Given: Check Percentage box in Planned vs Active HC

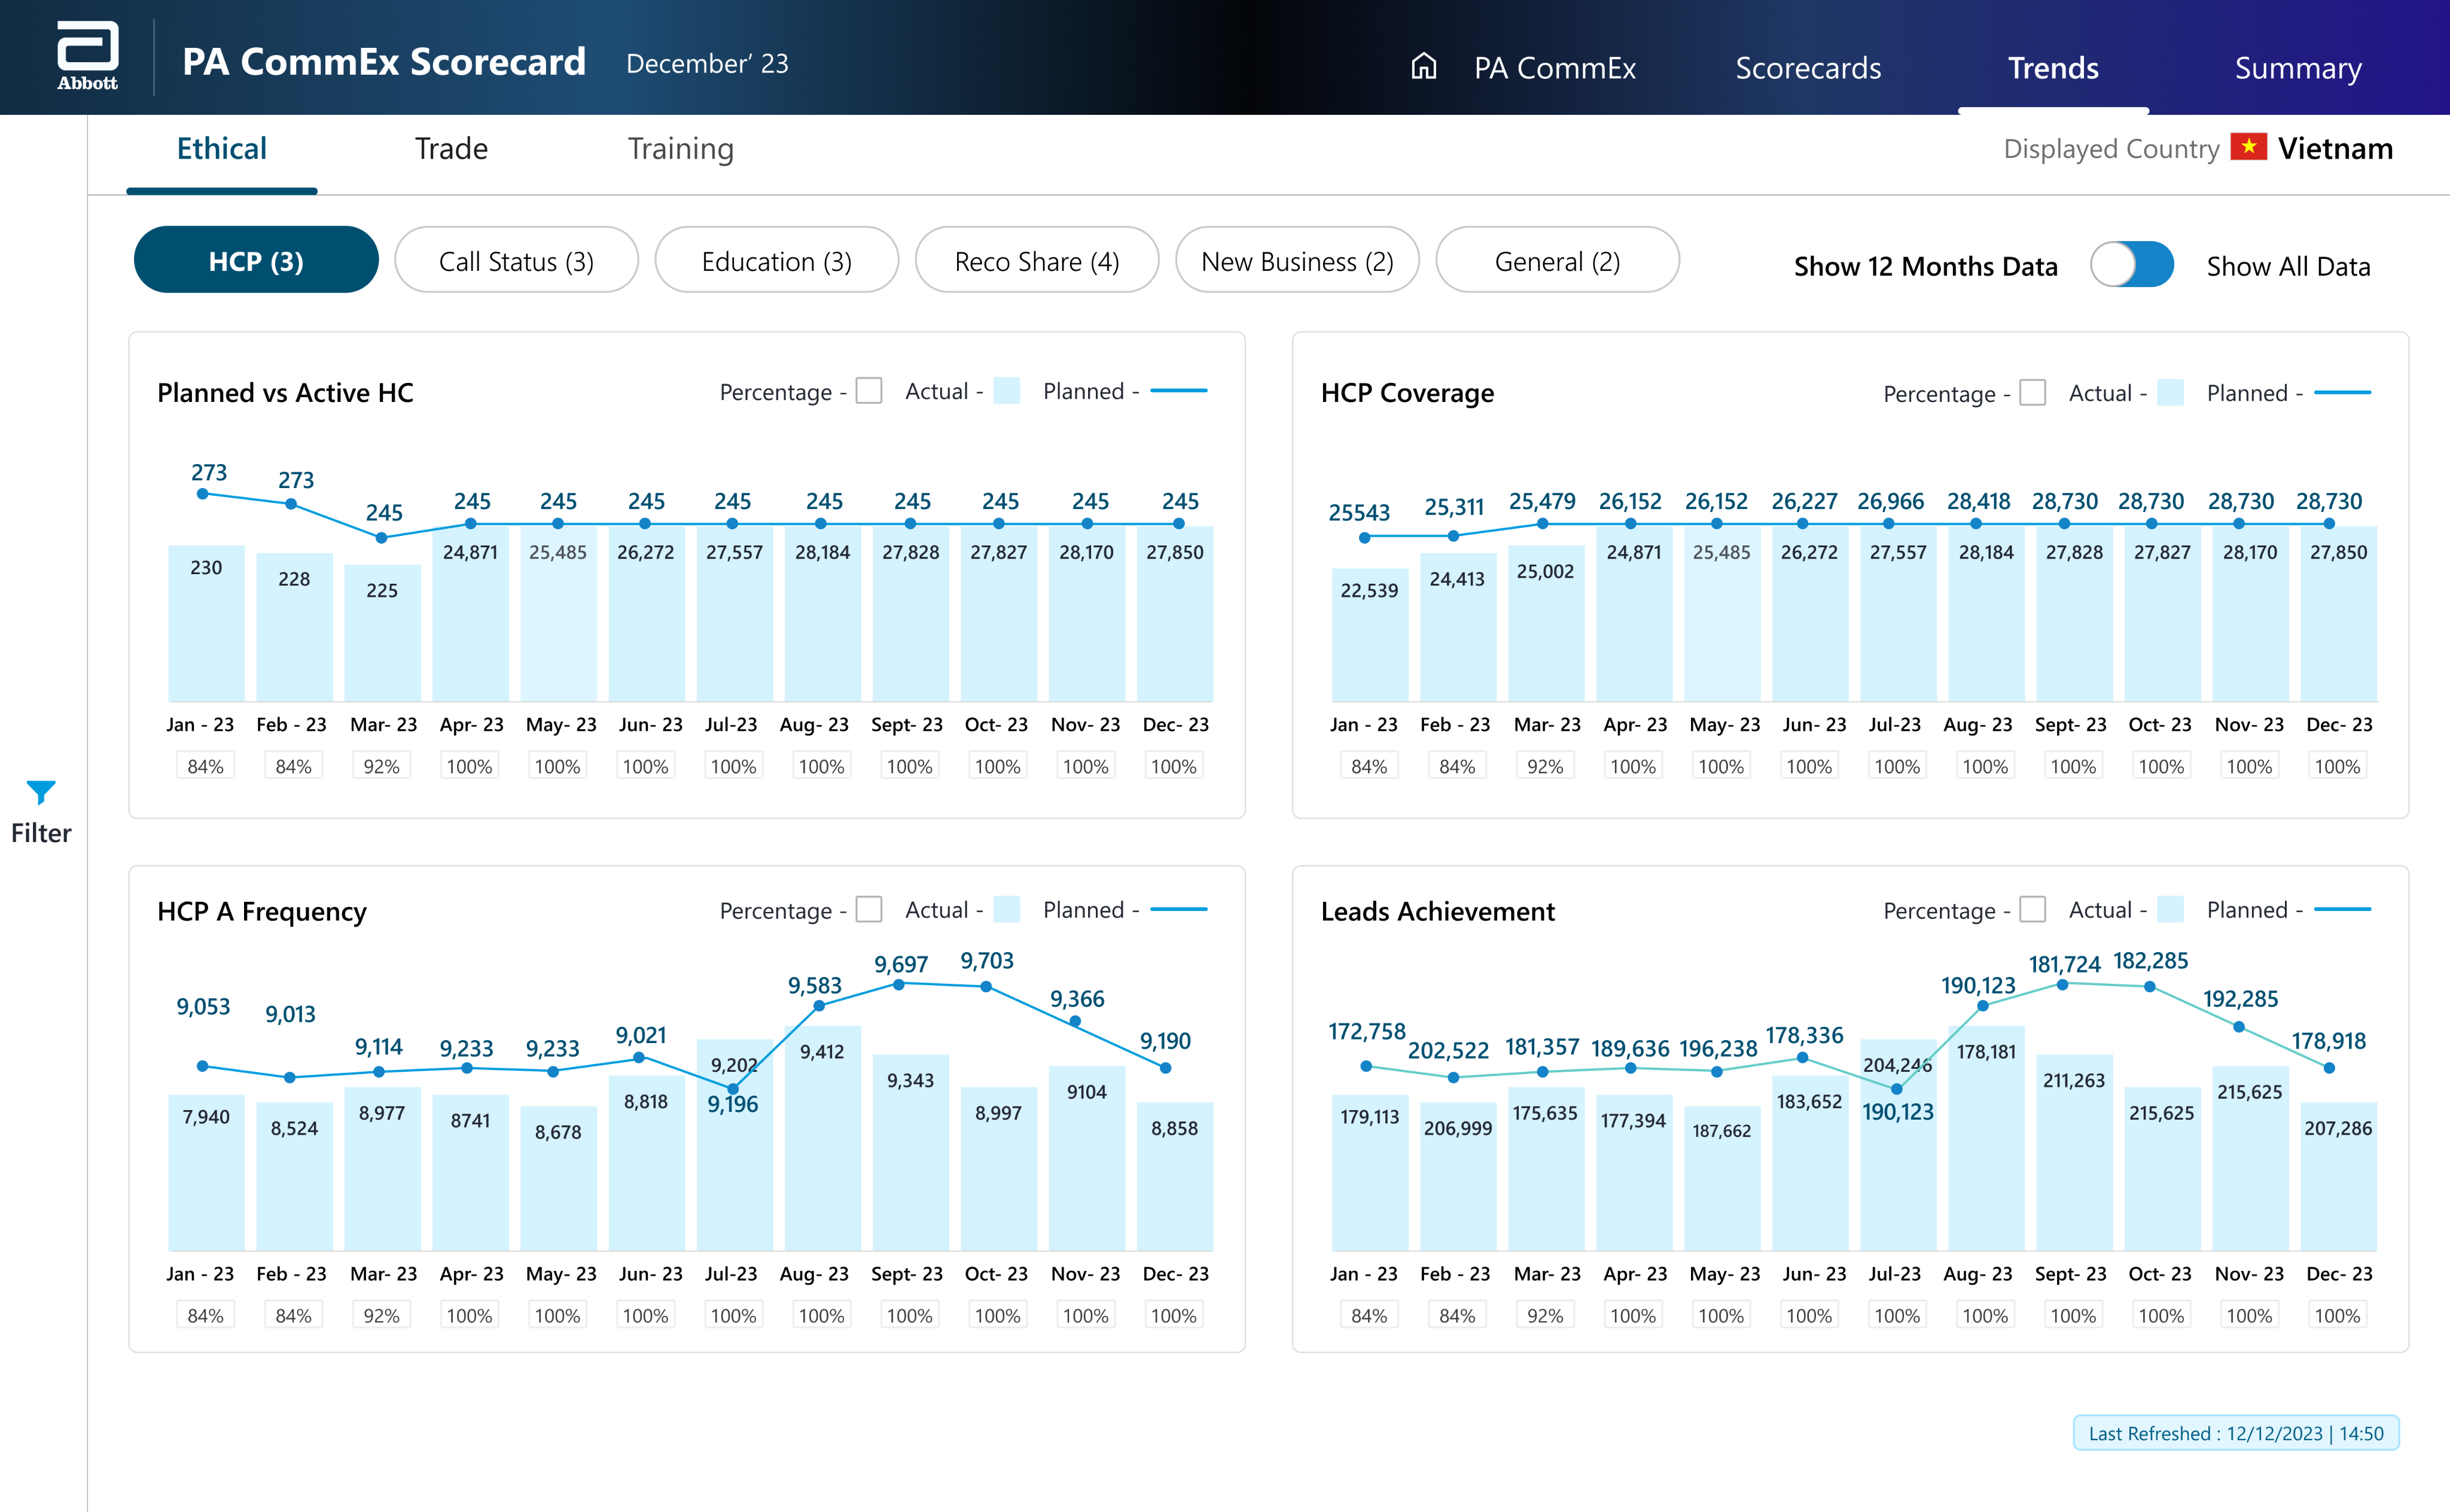Looking at the screenshot, I should (x=869, y=391).
